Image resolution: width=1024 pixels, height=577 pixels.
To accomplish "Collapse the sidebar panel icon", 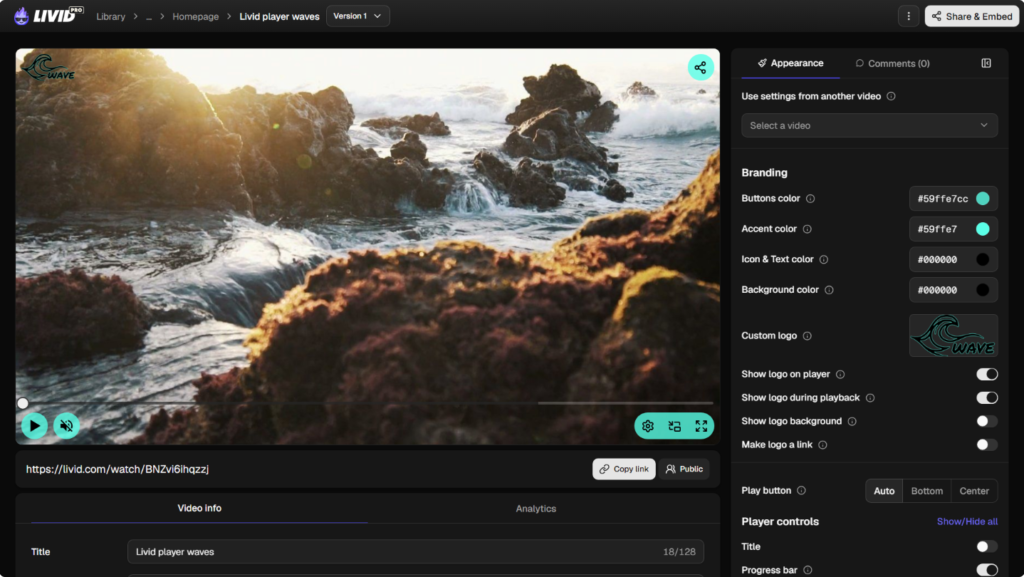I will click(x=986, y=63).
